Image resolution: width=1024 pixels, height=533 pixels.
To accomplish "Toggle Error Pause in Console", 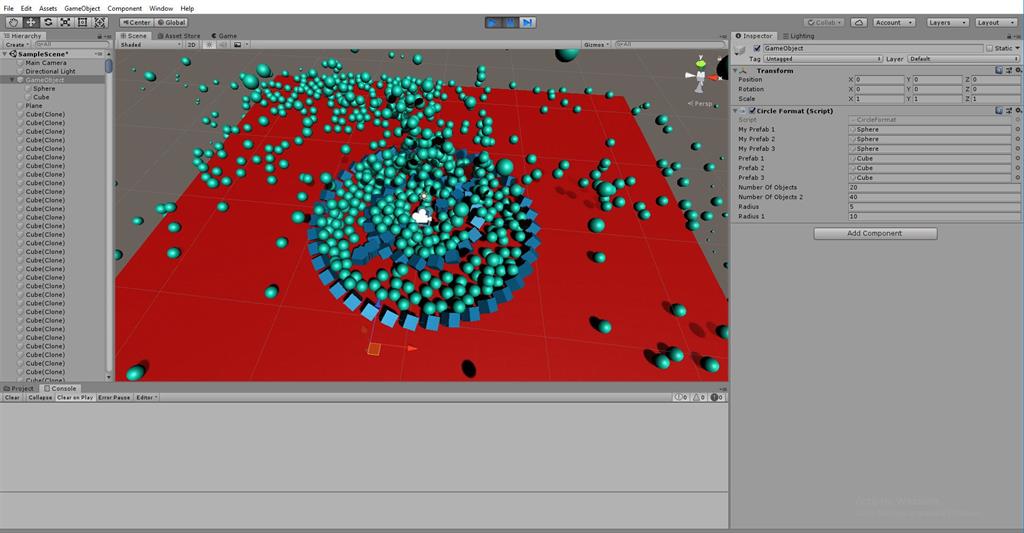I will (x=114, y=397).
